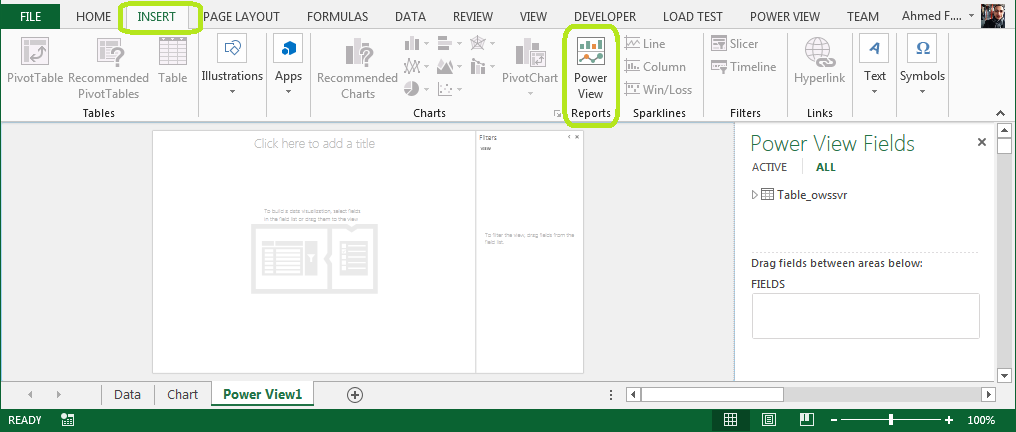Screen dimensions: 1016x432
Task: Open the VIEW ribbon tab
Action: tap(533, 17)
